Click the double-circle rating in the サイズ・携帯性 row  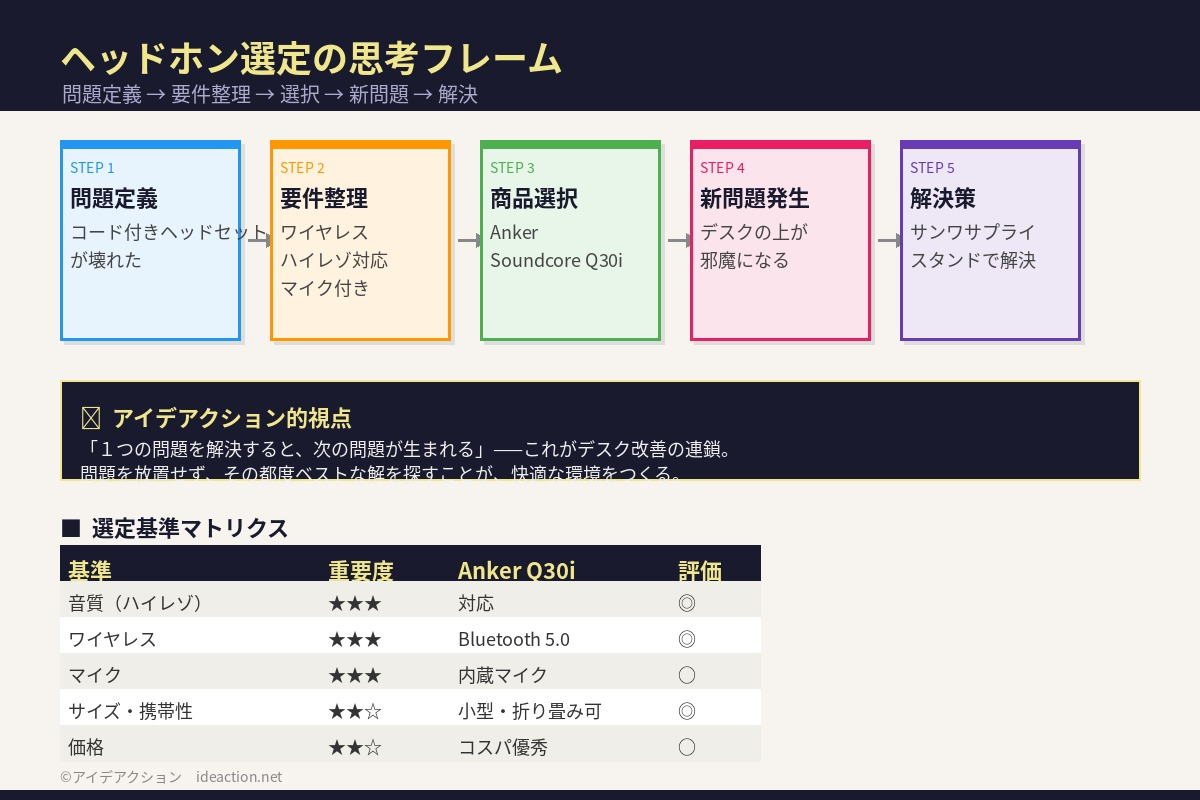click(x=686, y=711)
